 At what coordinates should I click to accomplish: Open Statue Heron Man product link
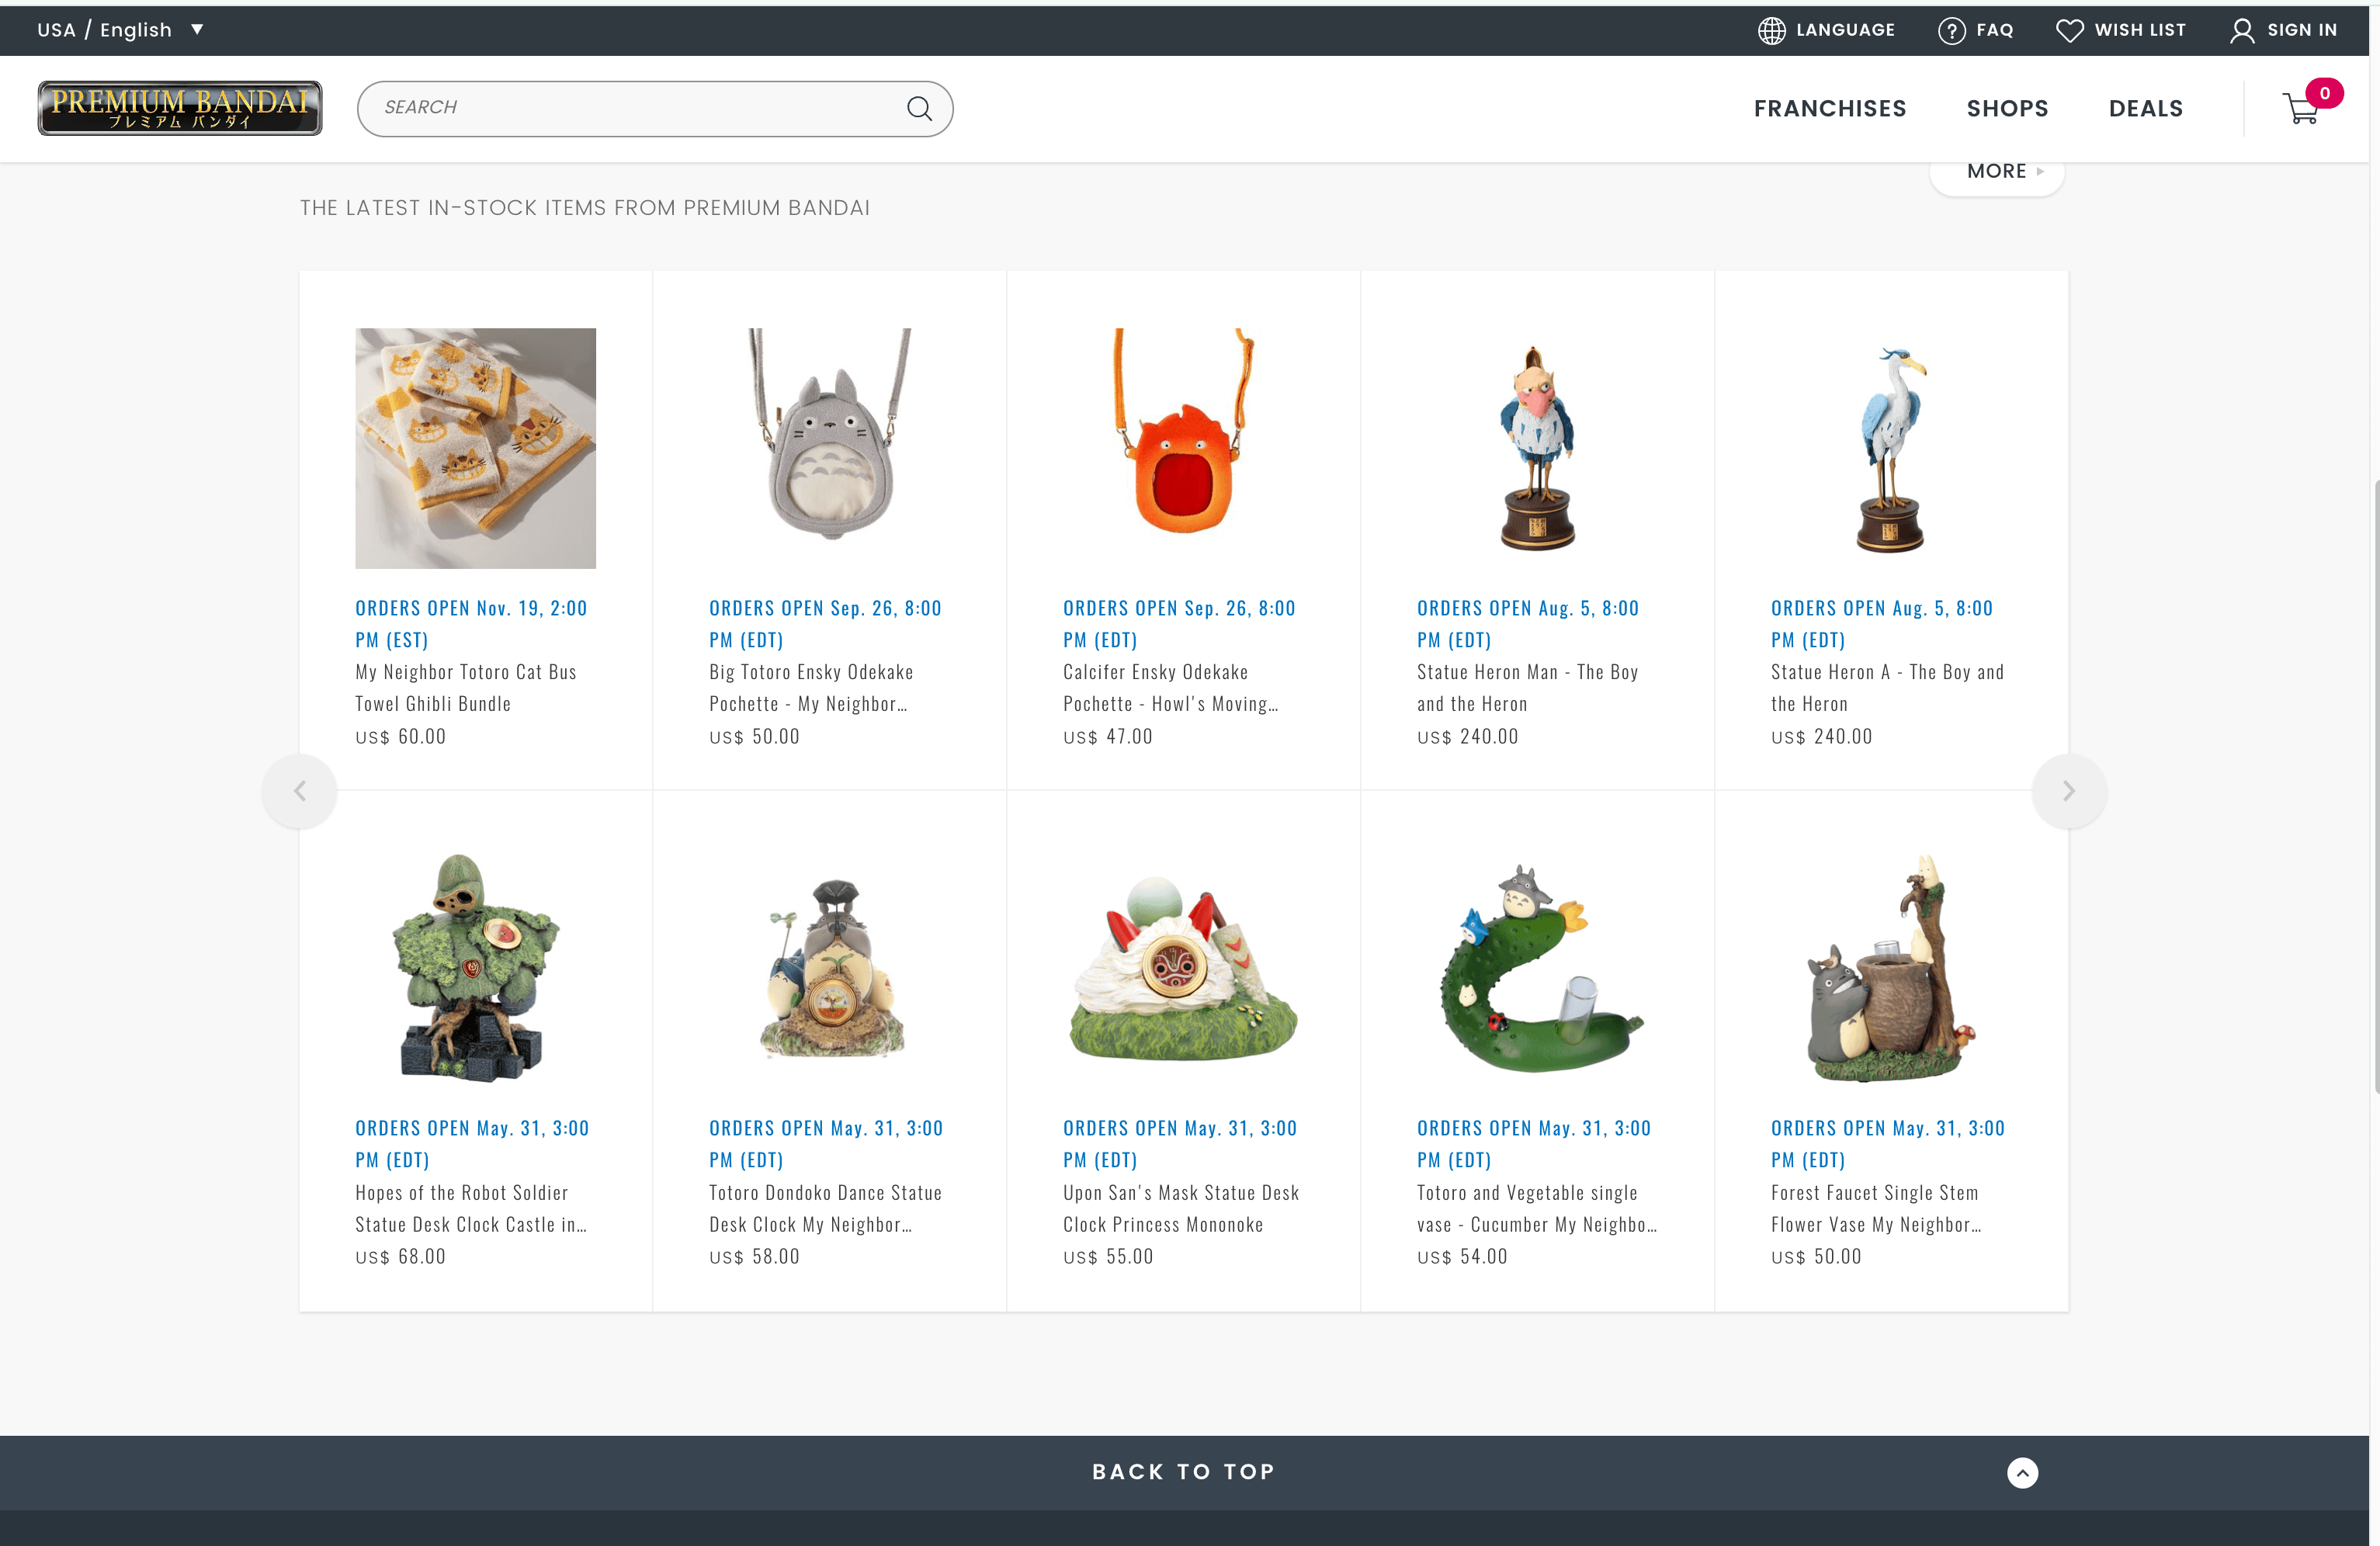click(1527, 687)
